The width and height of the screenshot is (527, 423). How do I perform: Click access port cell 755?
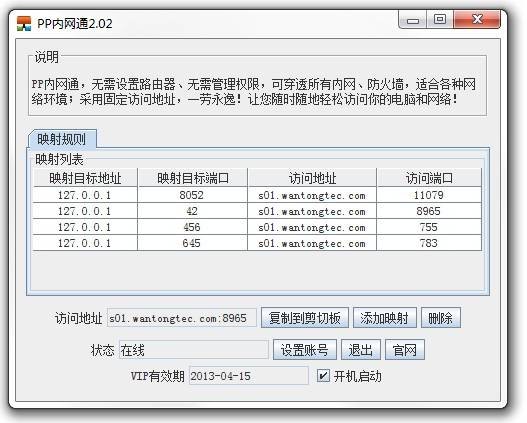click(x=429, y=227)
